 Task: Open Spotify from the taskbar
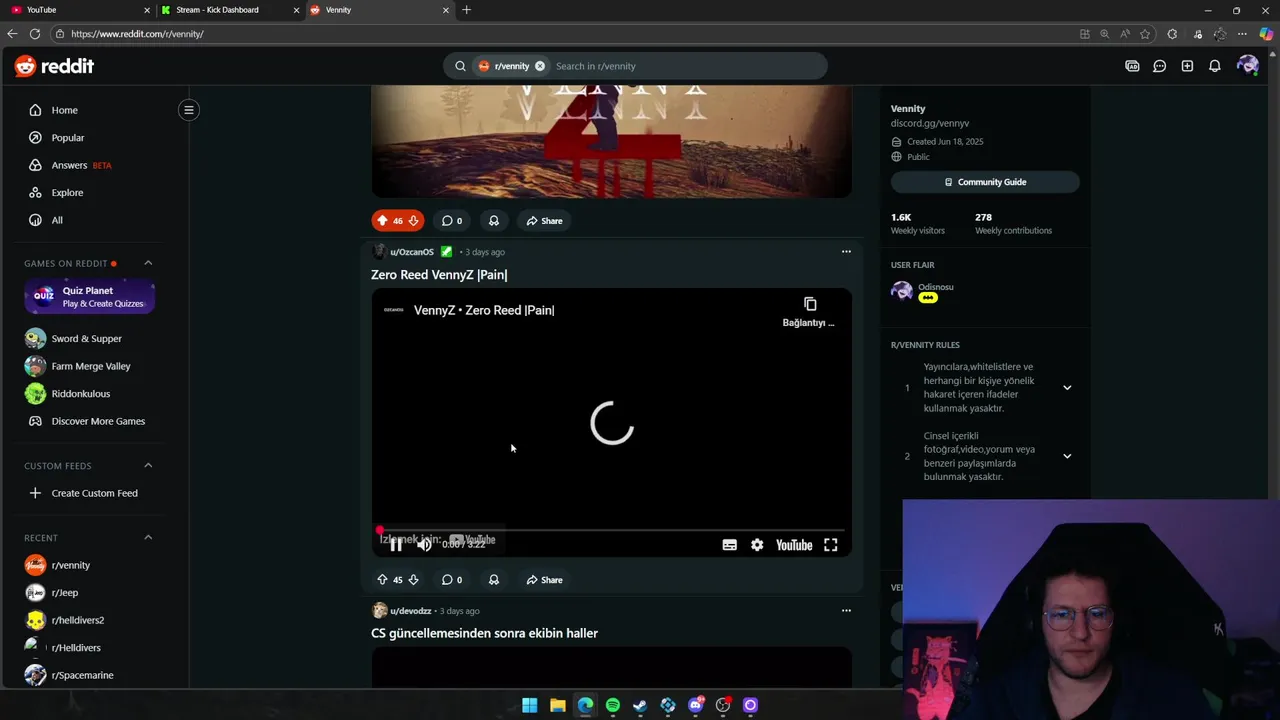click(x=612, y=705)
